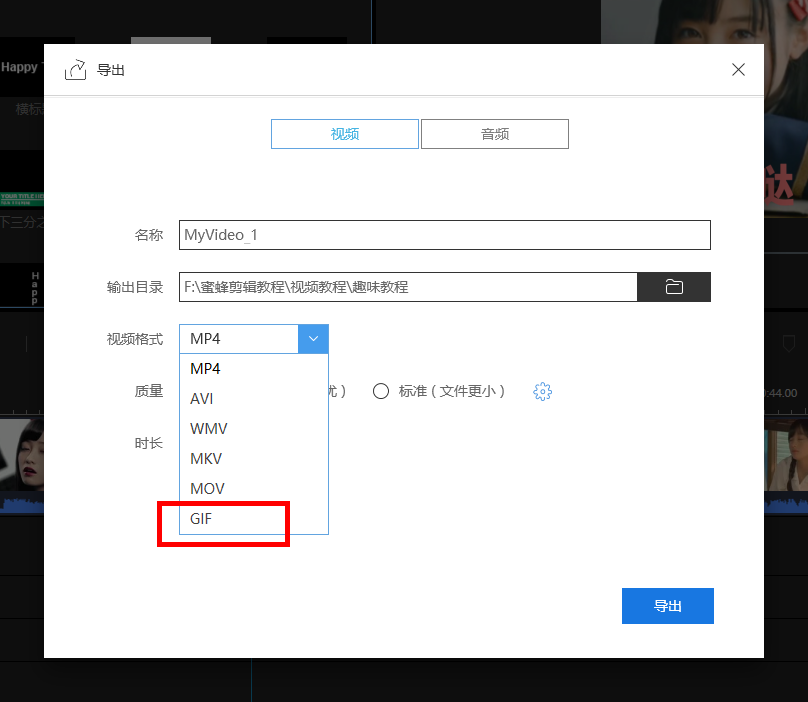Switch to the 视频 tab
Viewport: 808px width, 702px height.
(x=345, y=134)
